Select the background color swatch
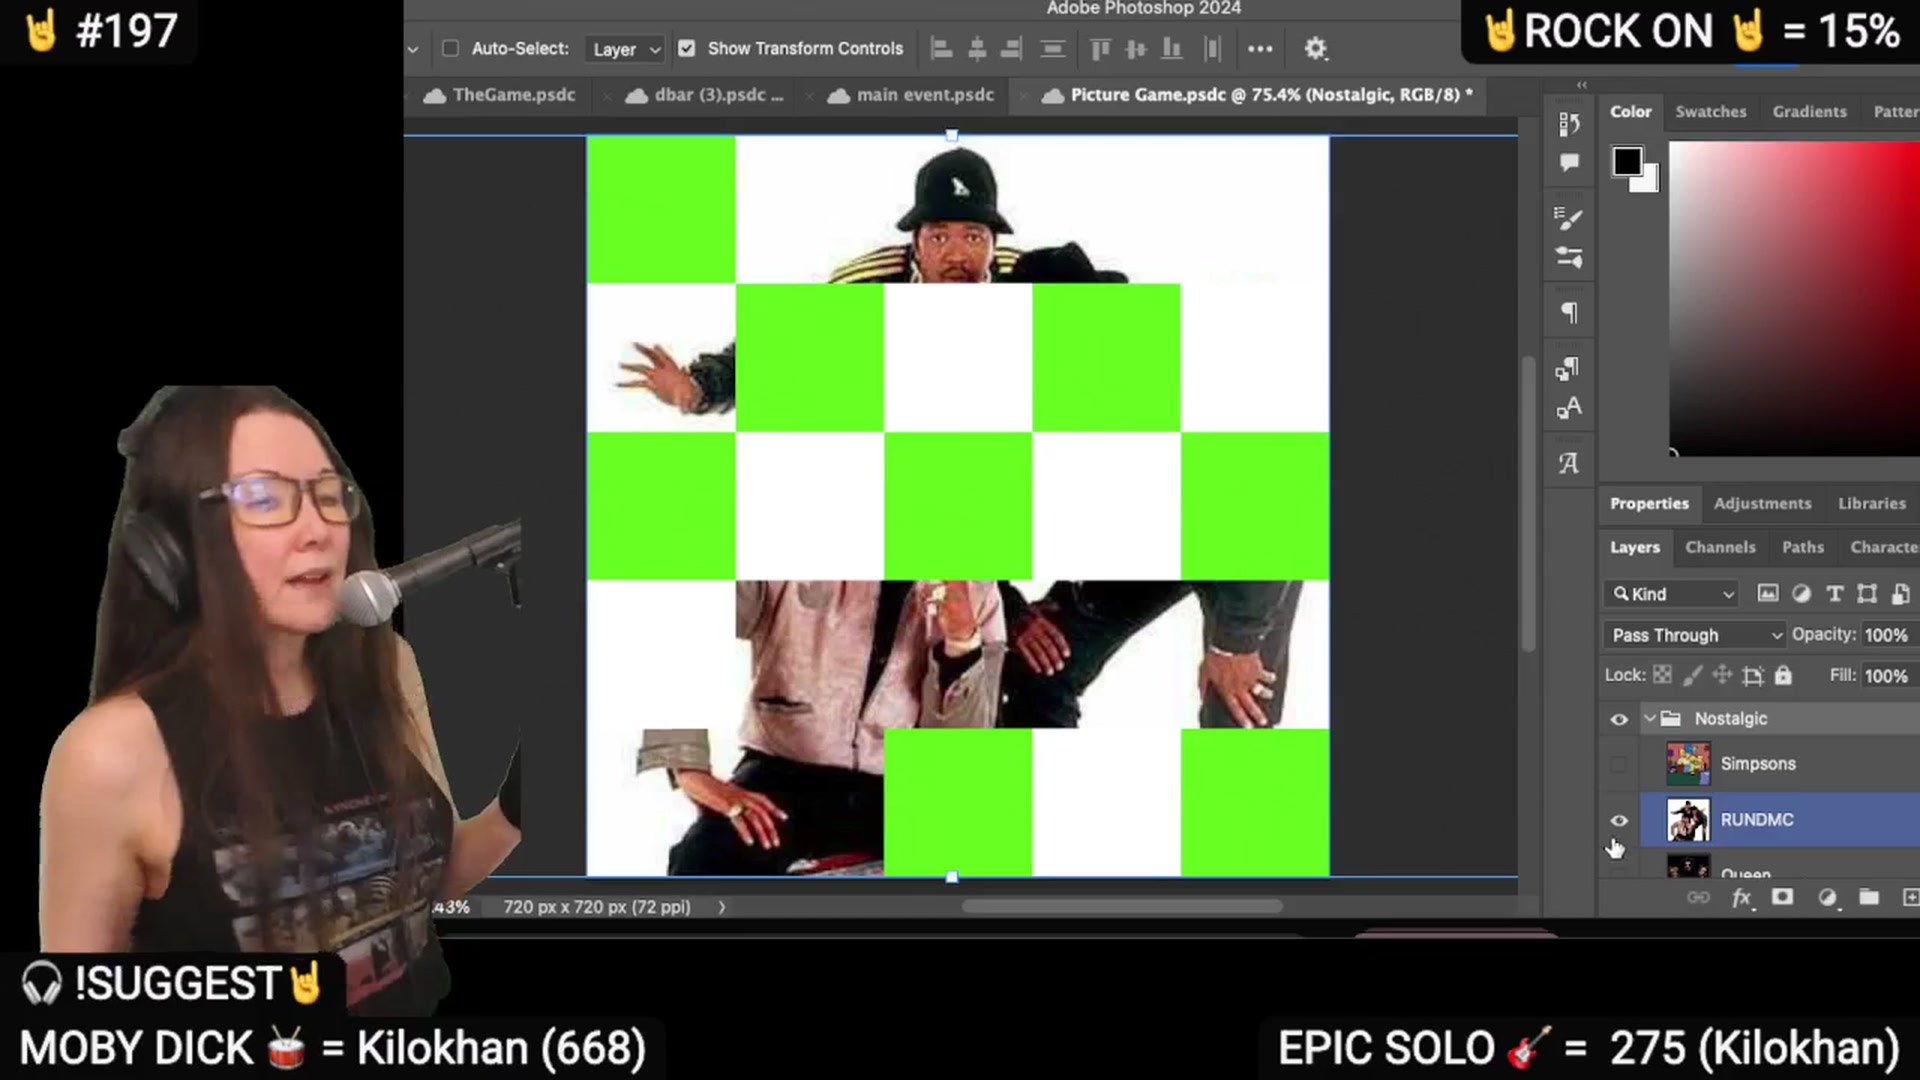Viewport: 1920px width, 1080px height. (1650, 182)
